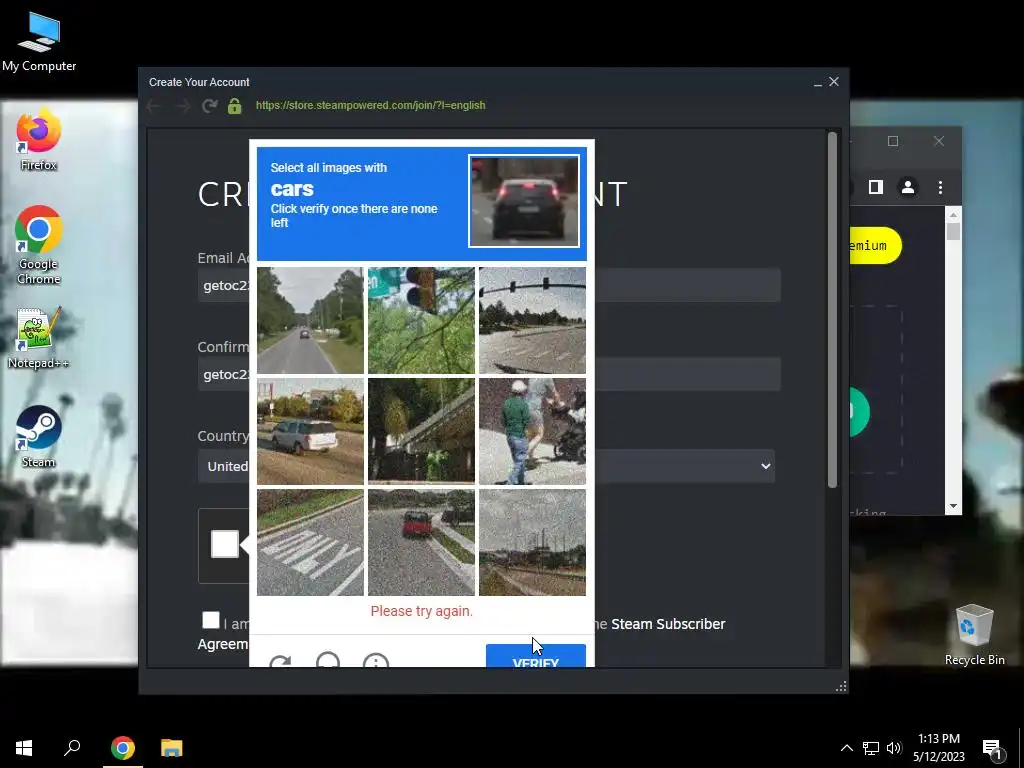Image resolution: width=1024 pixels, height=768 pixels.
Task: Minimize the Create Your Account window
Action: pyautogui.click(x=818, y=82)
